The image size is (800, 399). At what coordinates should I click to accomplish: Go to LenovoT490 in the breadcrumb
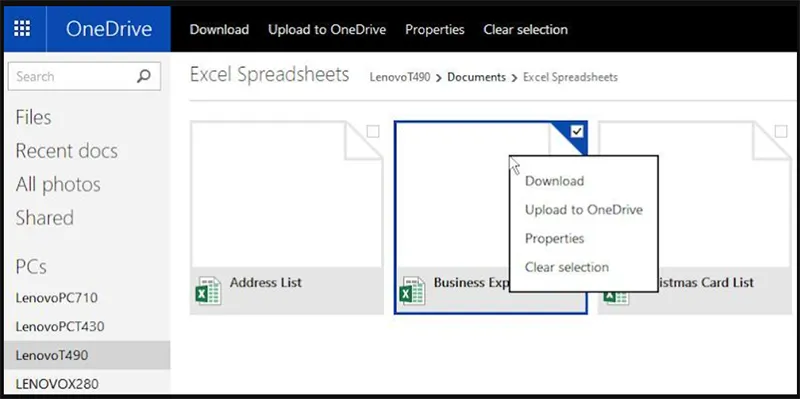(x=400, y=78)
